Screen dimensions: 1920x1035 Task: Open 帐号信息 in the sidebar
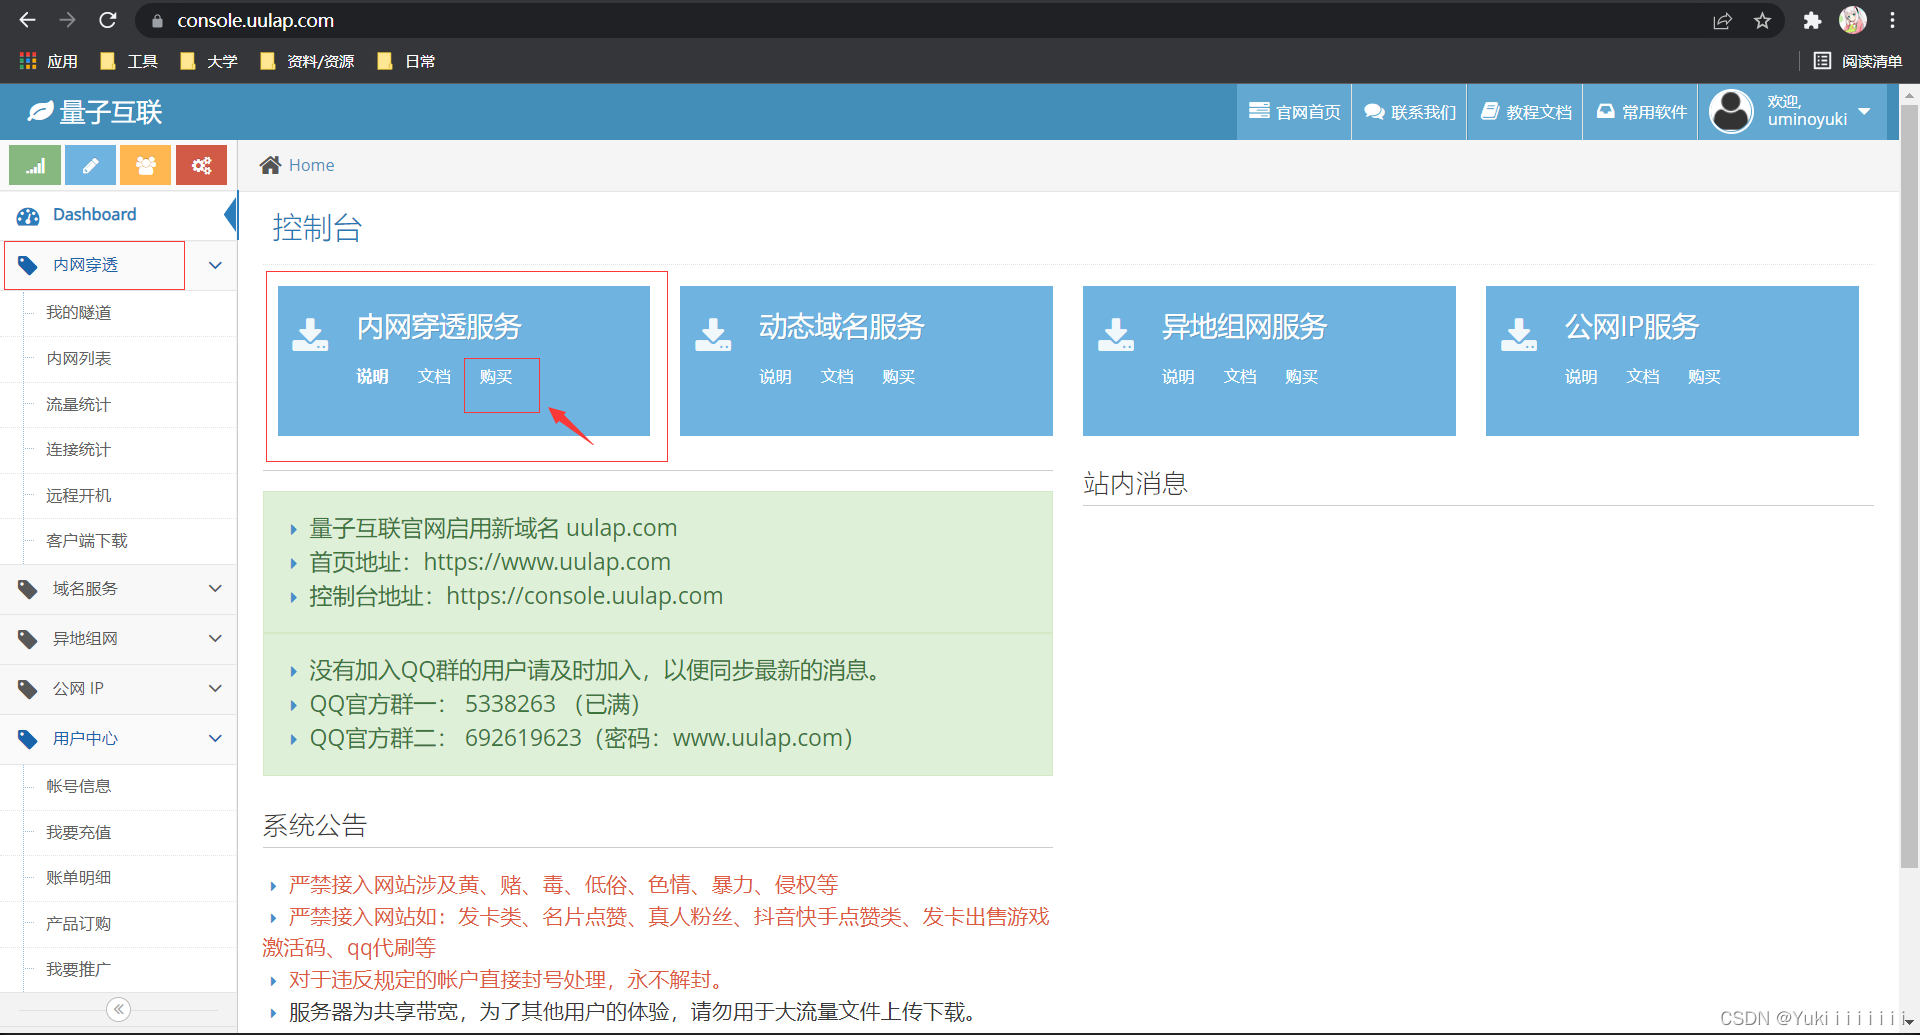(x=78, y=787)
